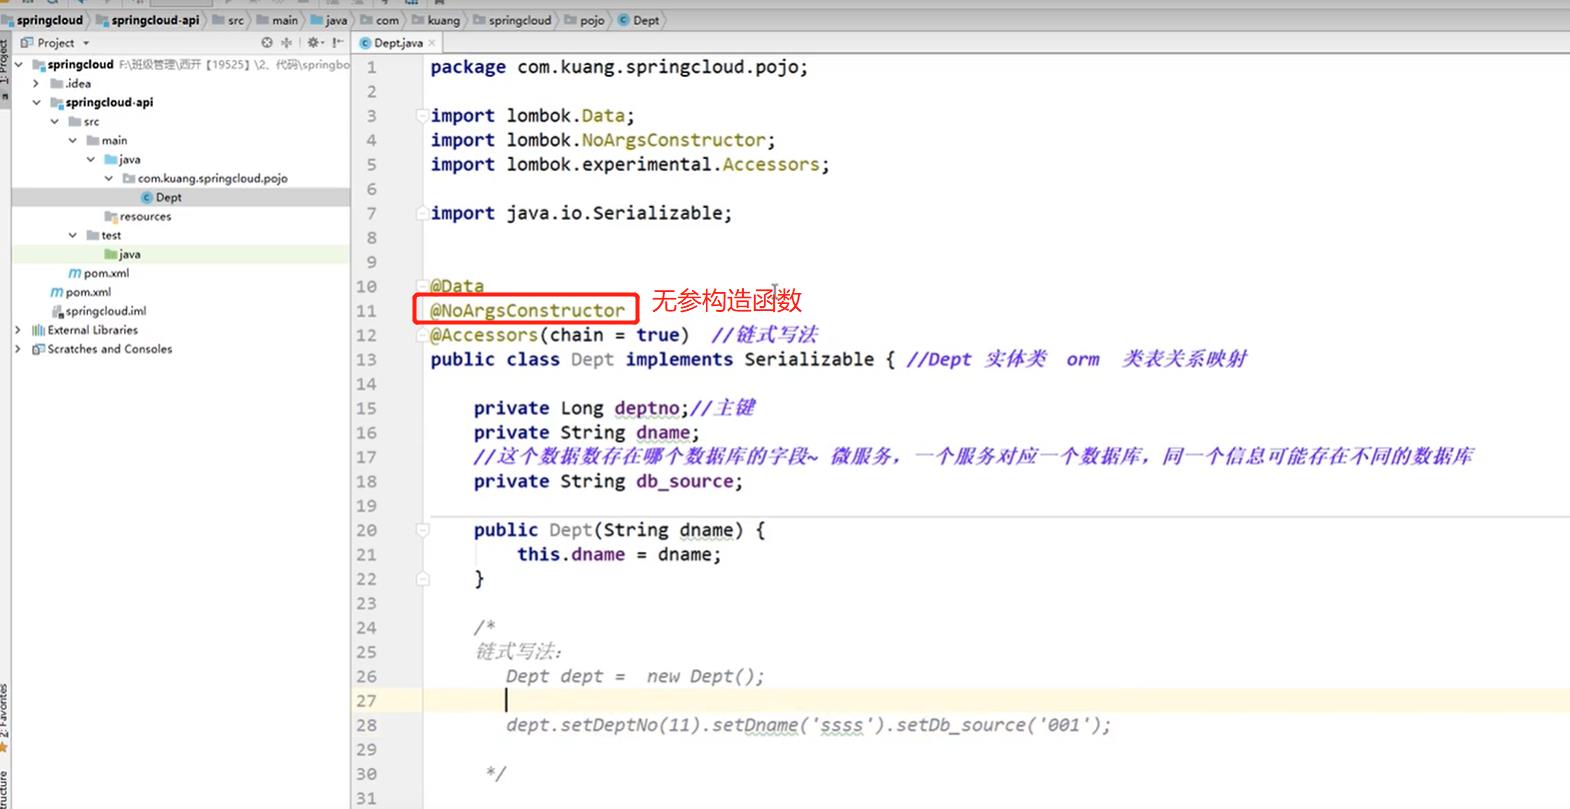Select the .idea folder row
This screenshot has height=809, width=1570.
coord(180,83)
